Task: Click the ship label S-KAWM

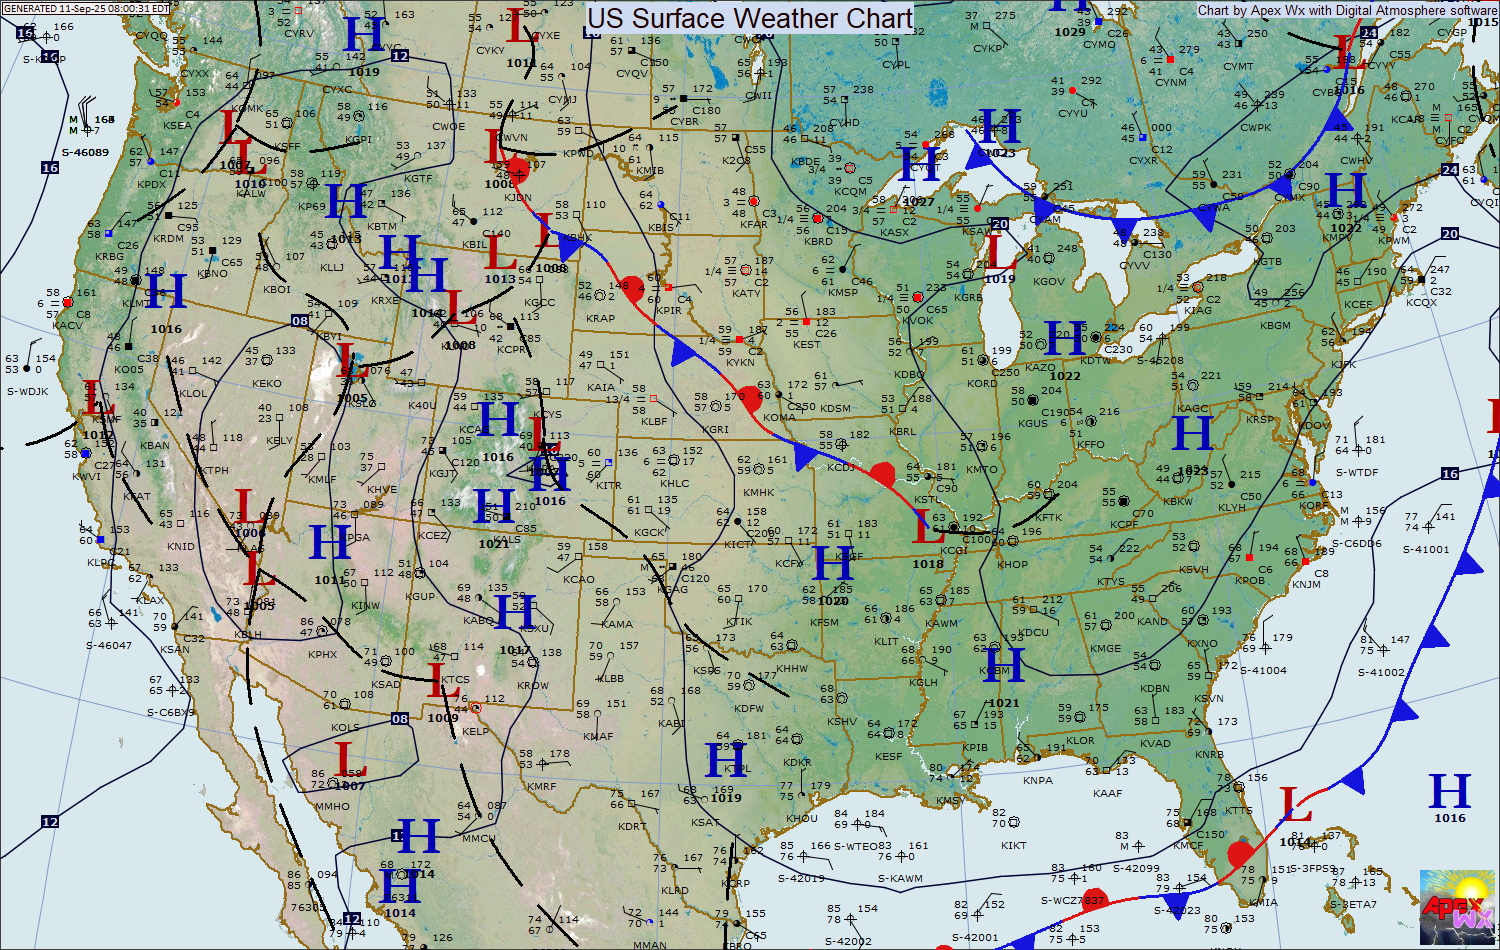Action: (x=900, y=878)
